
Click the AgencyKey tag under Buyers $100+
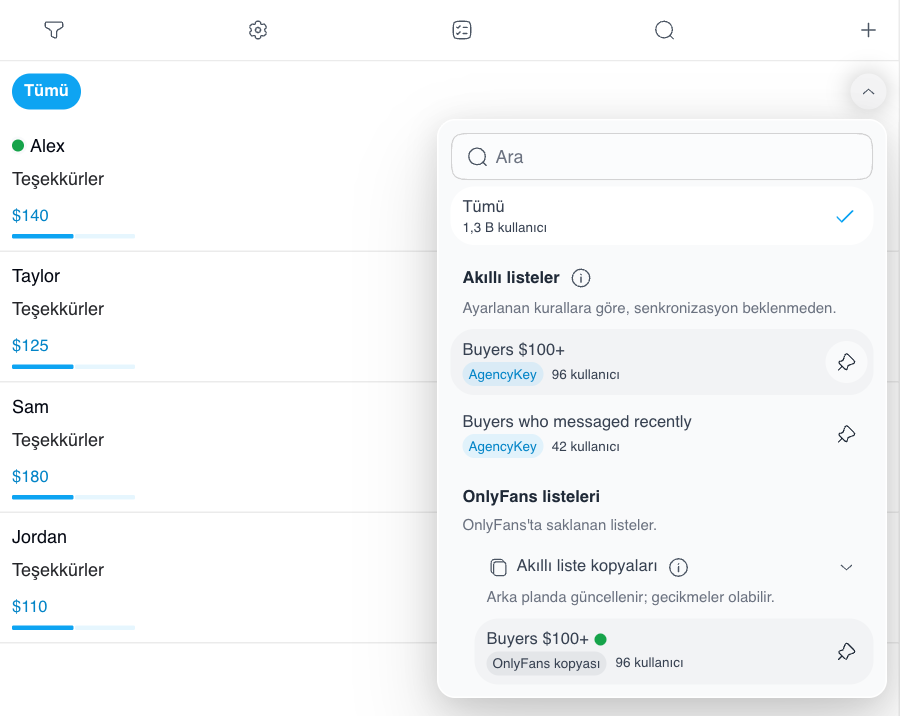502,374
